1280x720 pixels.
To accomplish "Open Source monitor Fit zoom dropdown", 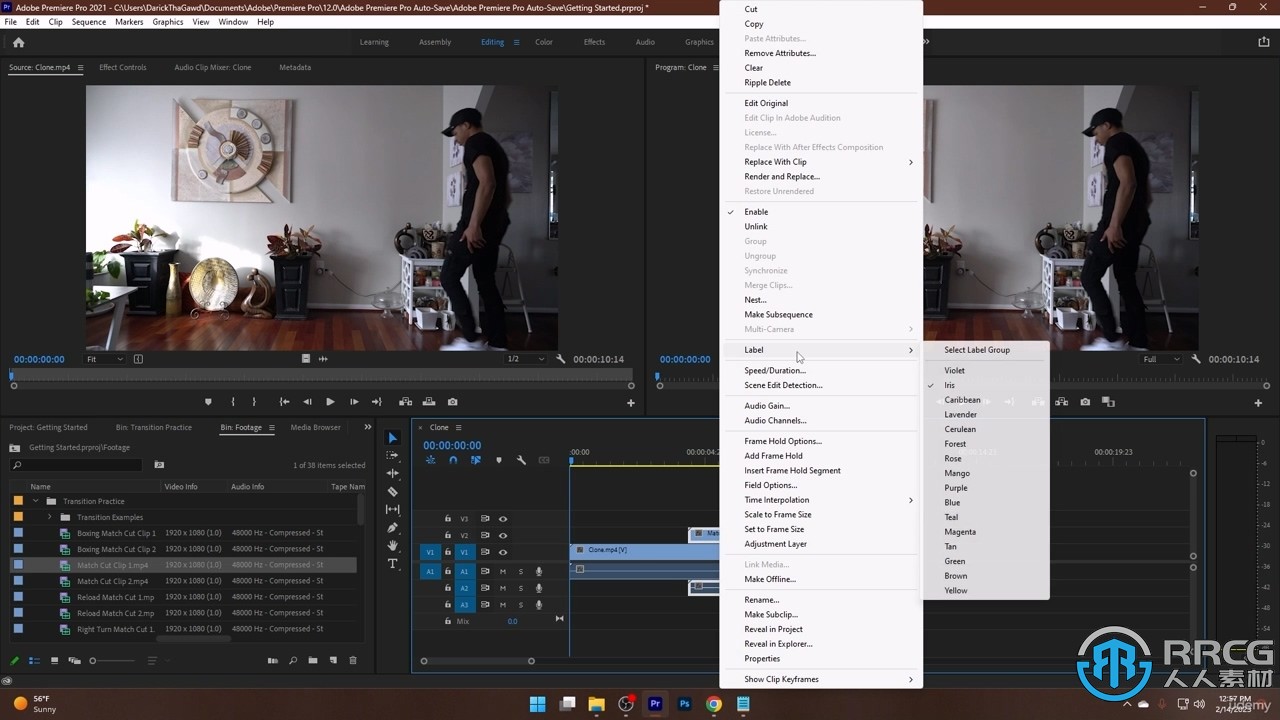I will (x=104, y=359).
